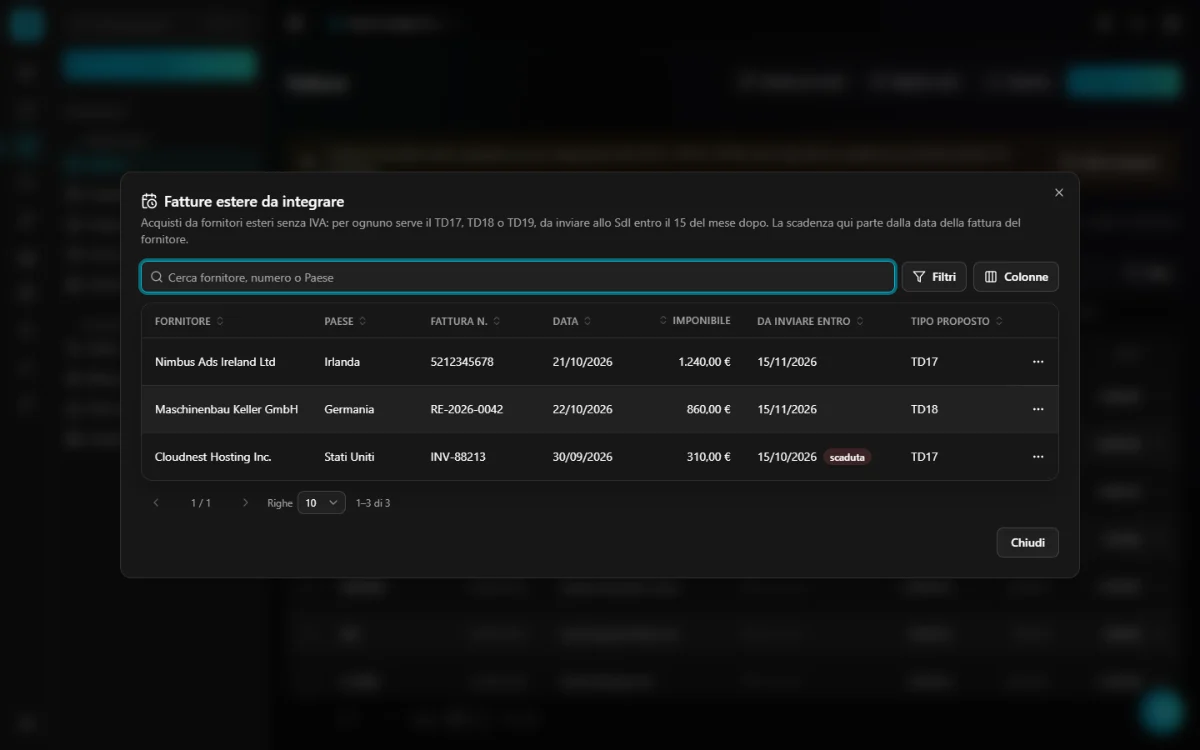The image size is (1200, 750).
Task: Click the 1.240,00 € amount
Action: click(704, 362)
